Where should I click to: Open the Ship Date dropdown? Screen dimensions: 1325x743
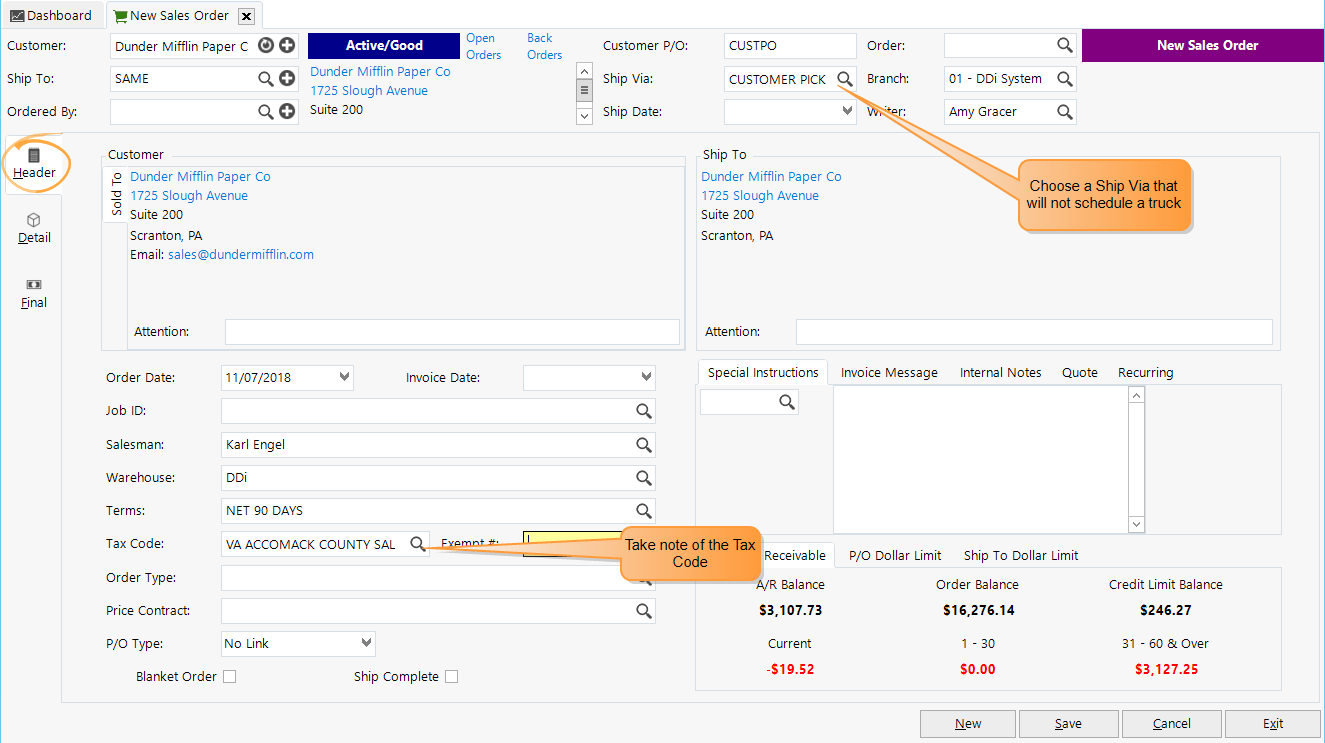(x=847, y=111)
